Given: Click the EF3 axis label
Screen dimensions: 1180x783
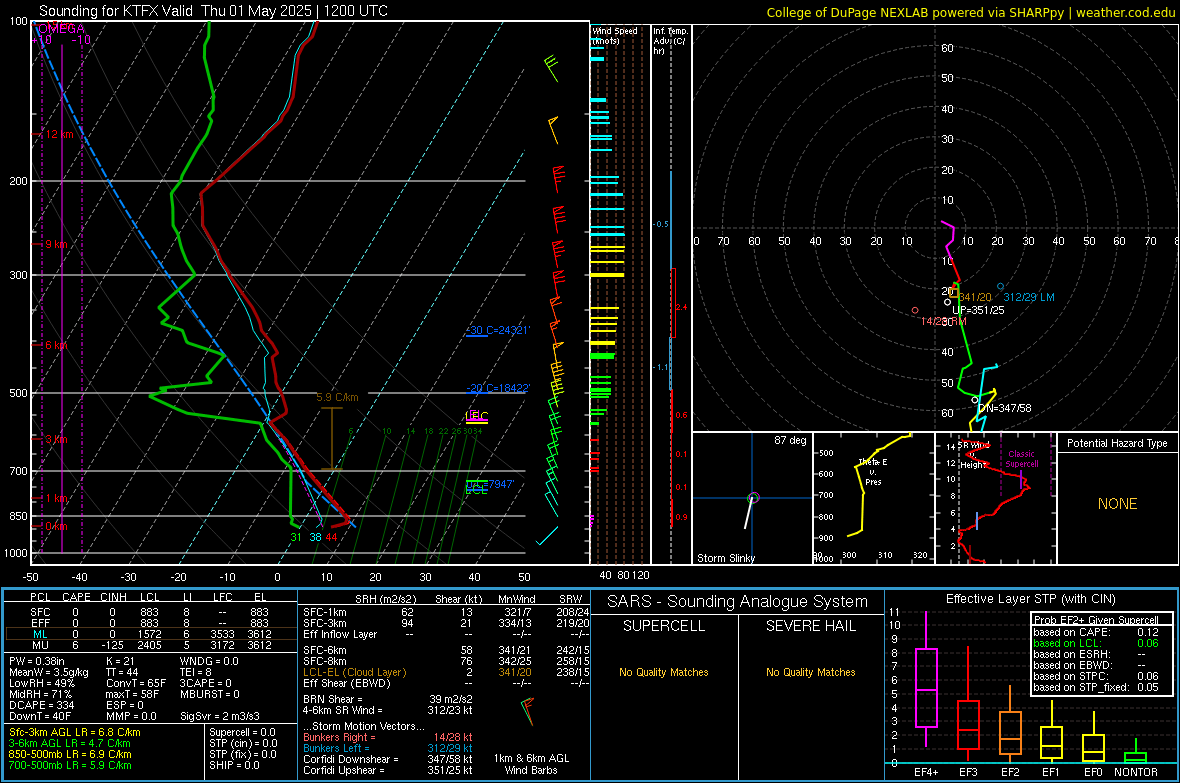Looking at the screenshot, I should click(968, 772).
